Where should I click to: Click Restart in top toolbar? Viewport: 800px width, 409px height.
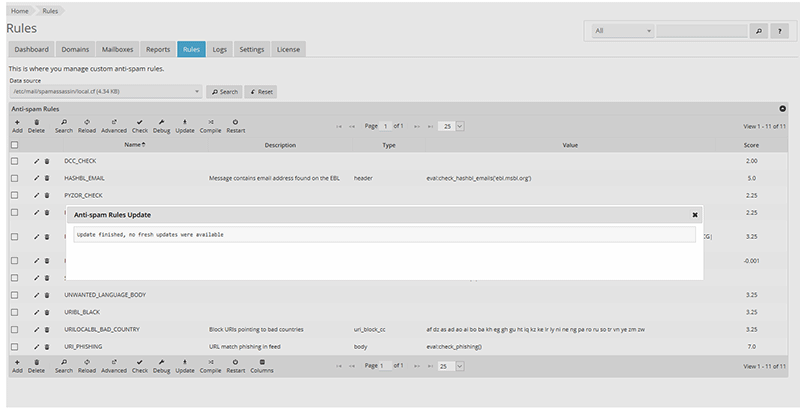[236, 126]
